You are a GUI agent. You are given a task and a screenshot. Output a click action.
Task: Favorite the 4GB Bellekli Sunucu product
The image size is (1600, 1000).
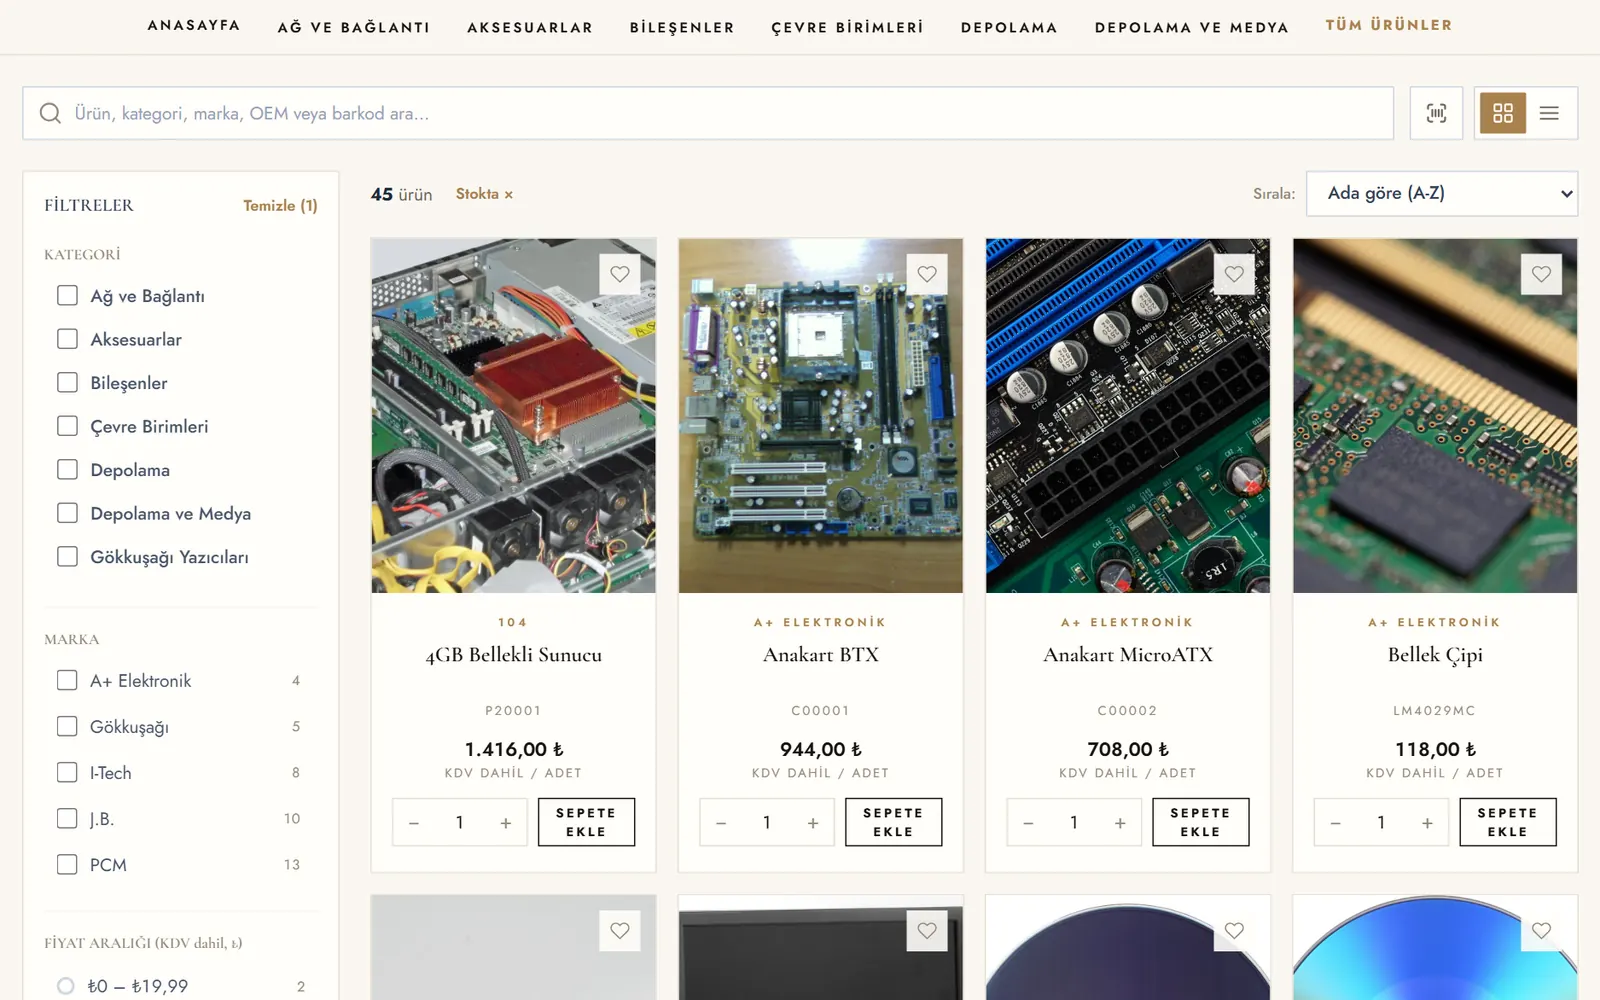click(620, 274)
